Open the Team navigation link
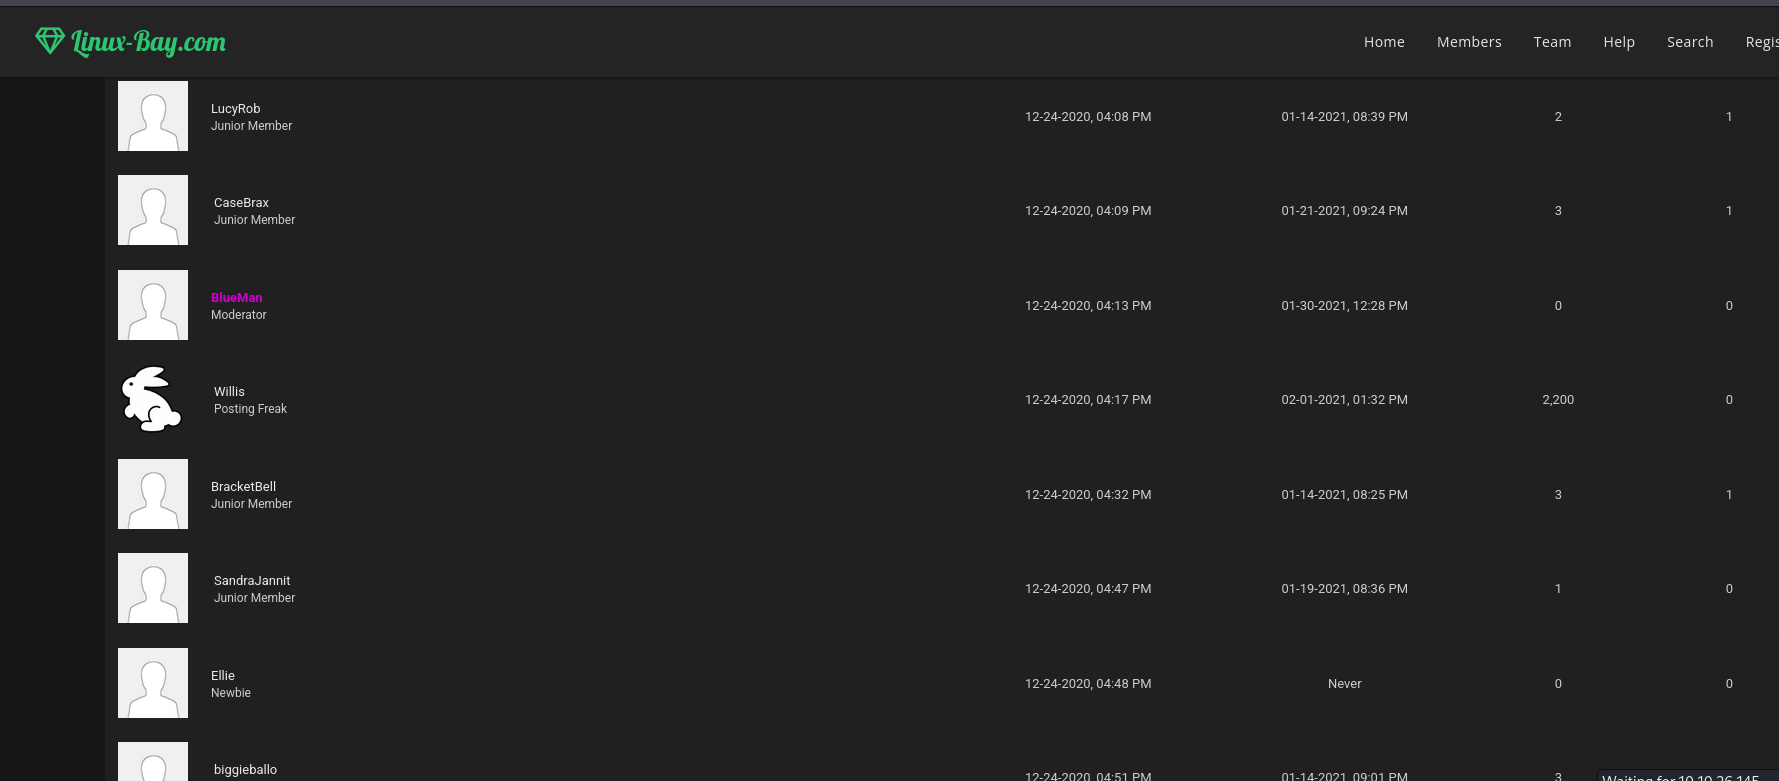1779x781 pixels. click(1552, 42)
